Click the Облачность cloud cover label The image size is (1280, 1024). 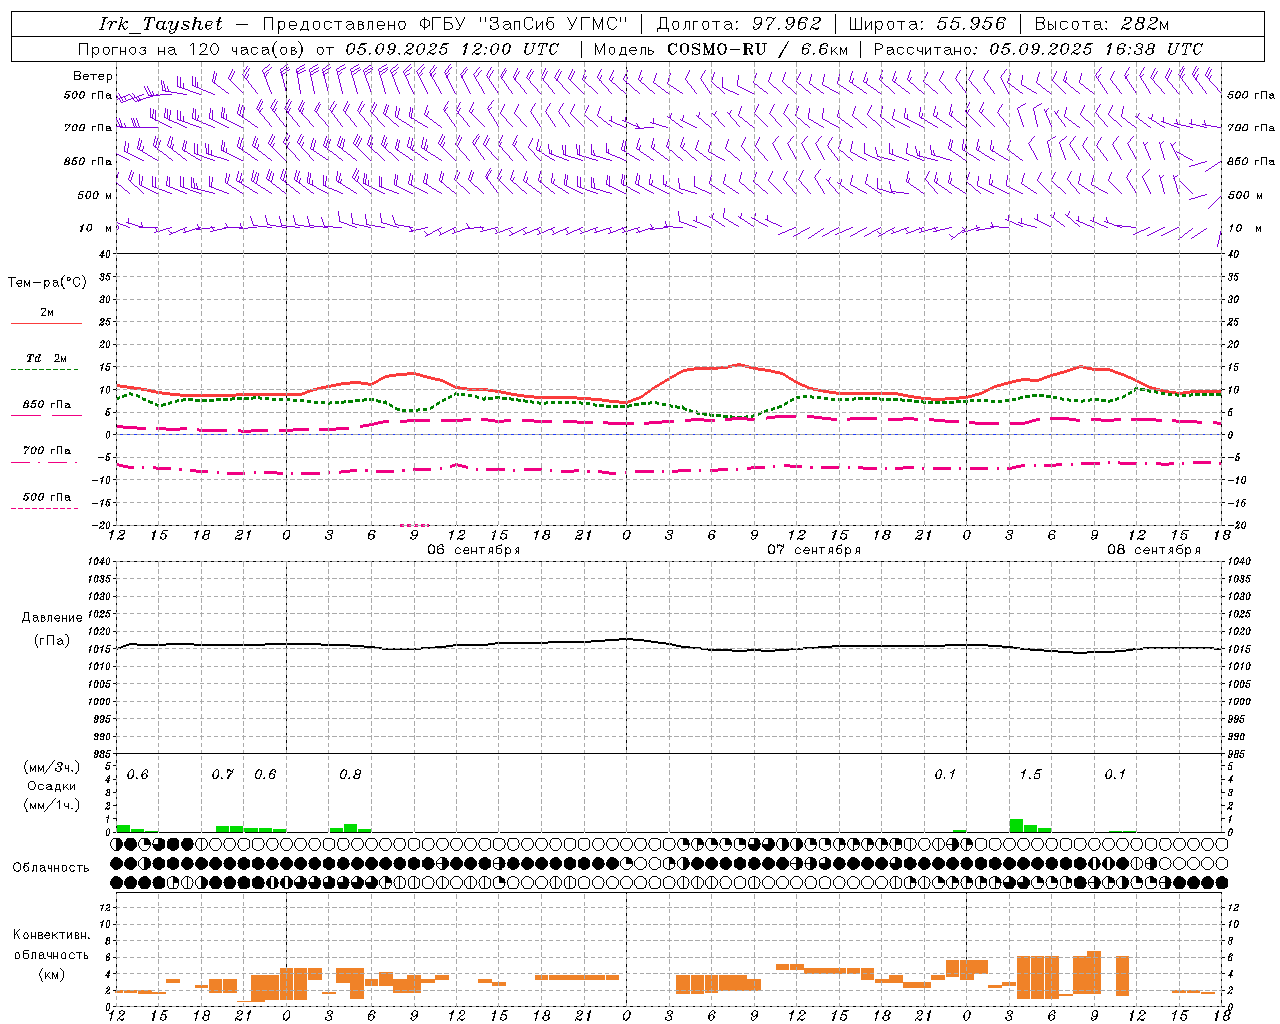51,868
